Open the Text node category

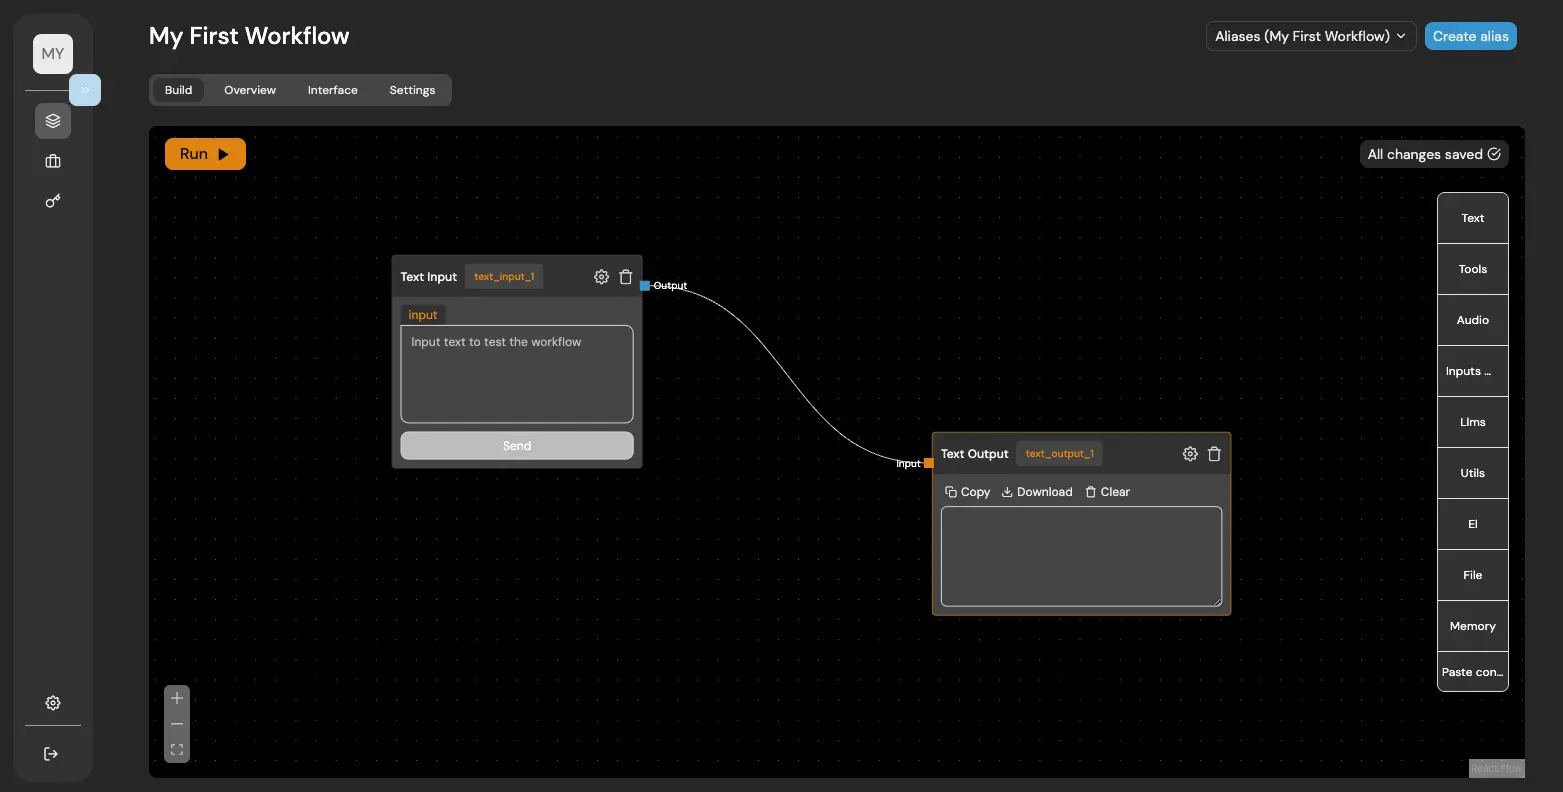[x=1473, y=218]
